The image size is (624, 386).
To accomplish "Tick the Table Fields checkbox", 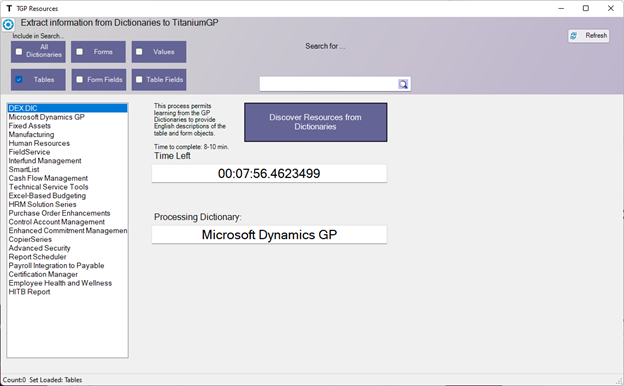I will 139,80.
